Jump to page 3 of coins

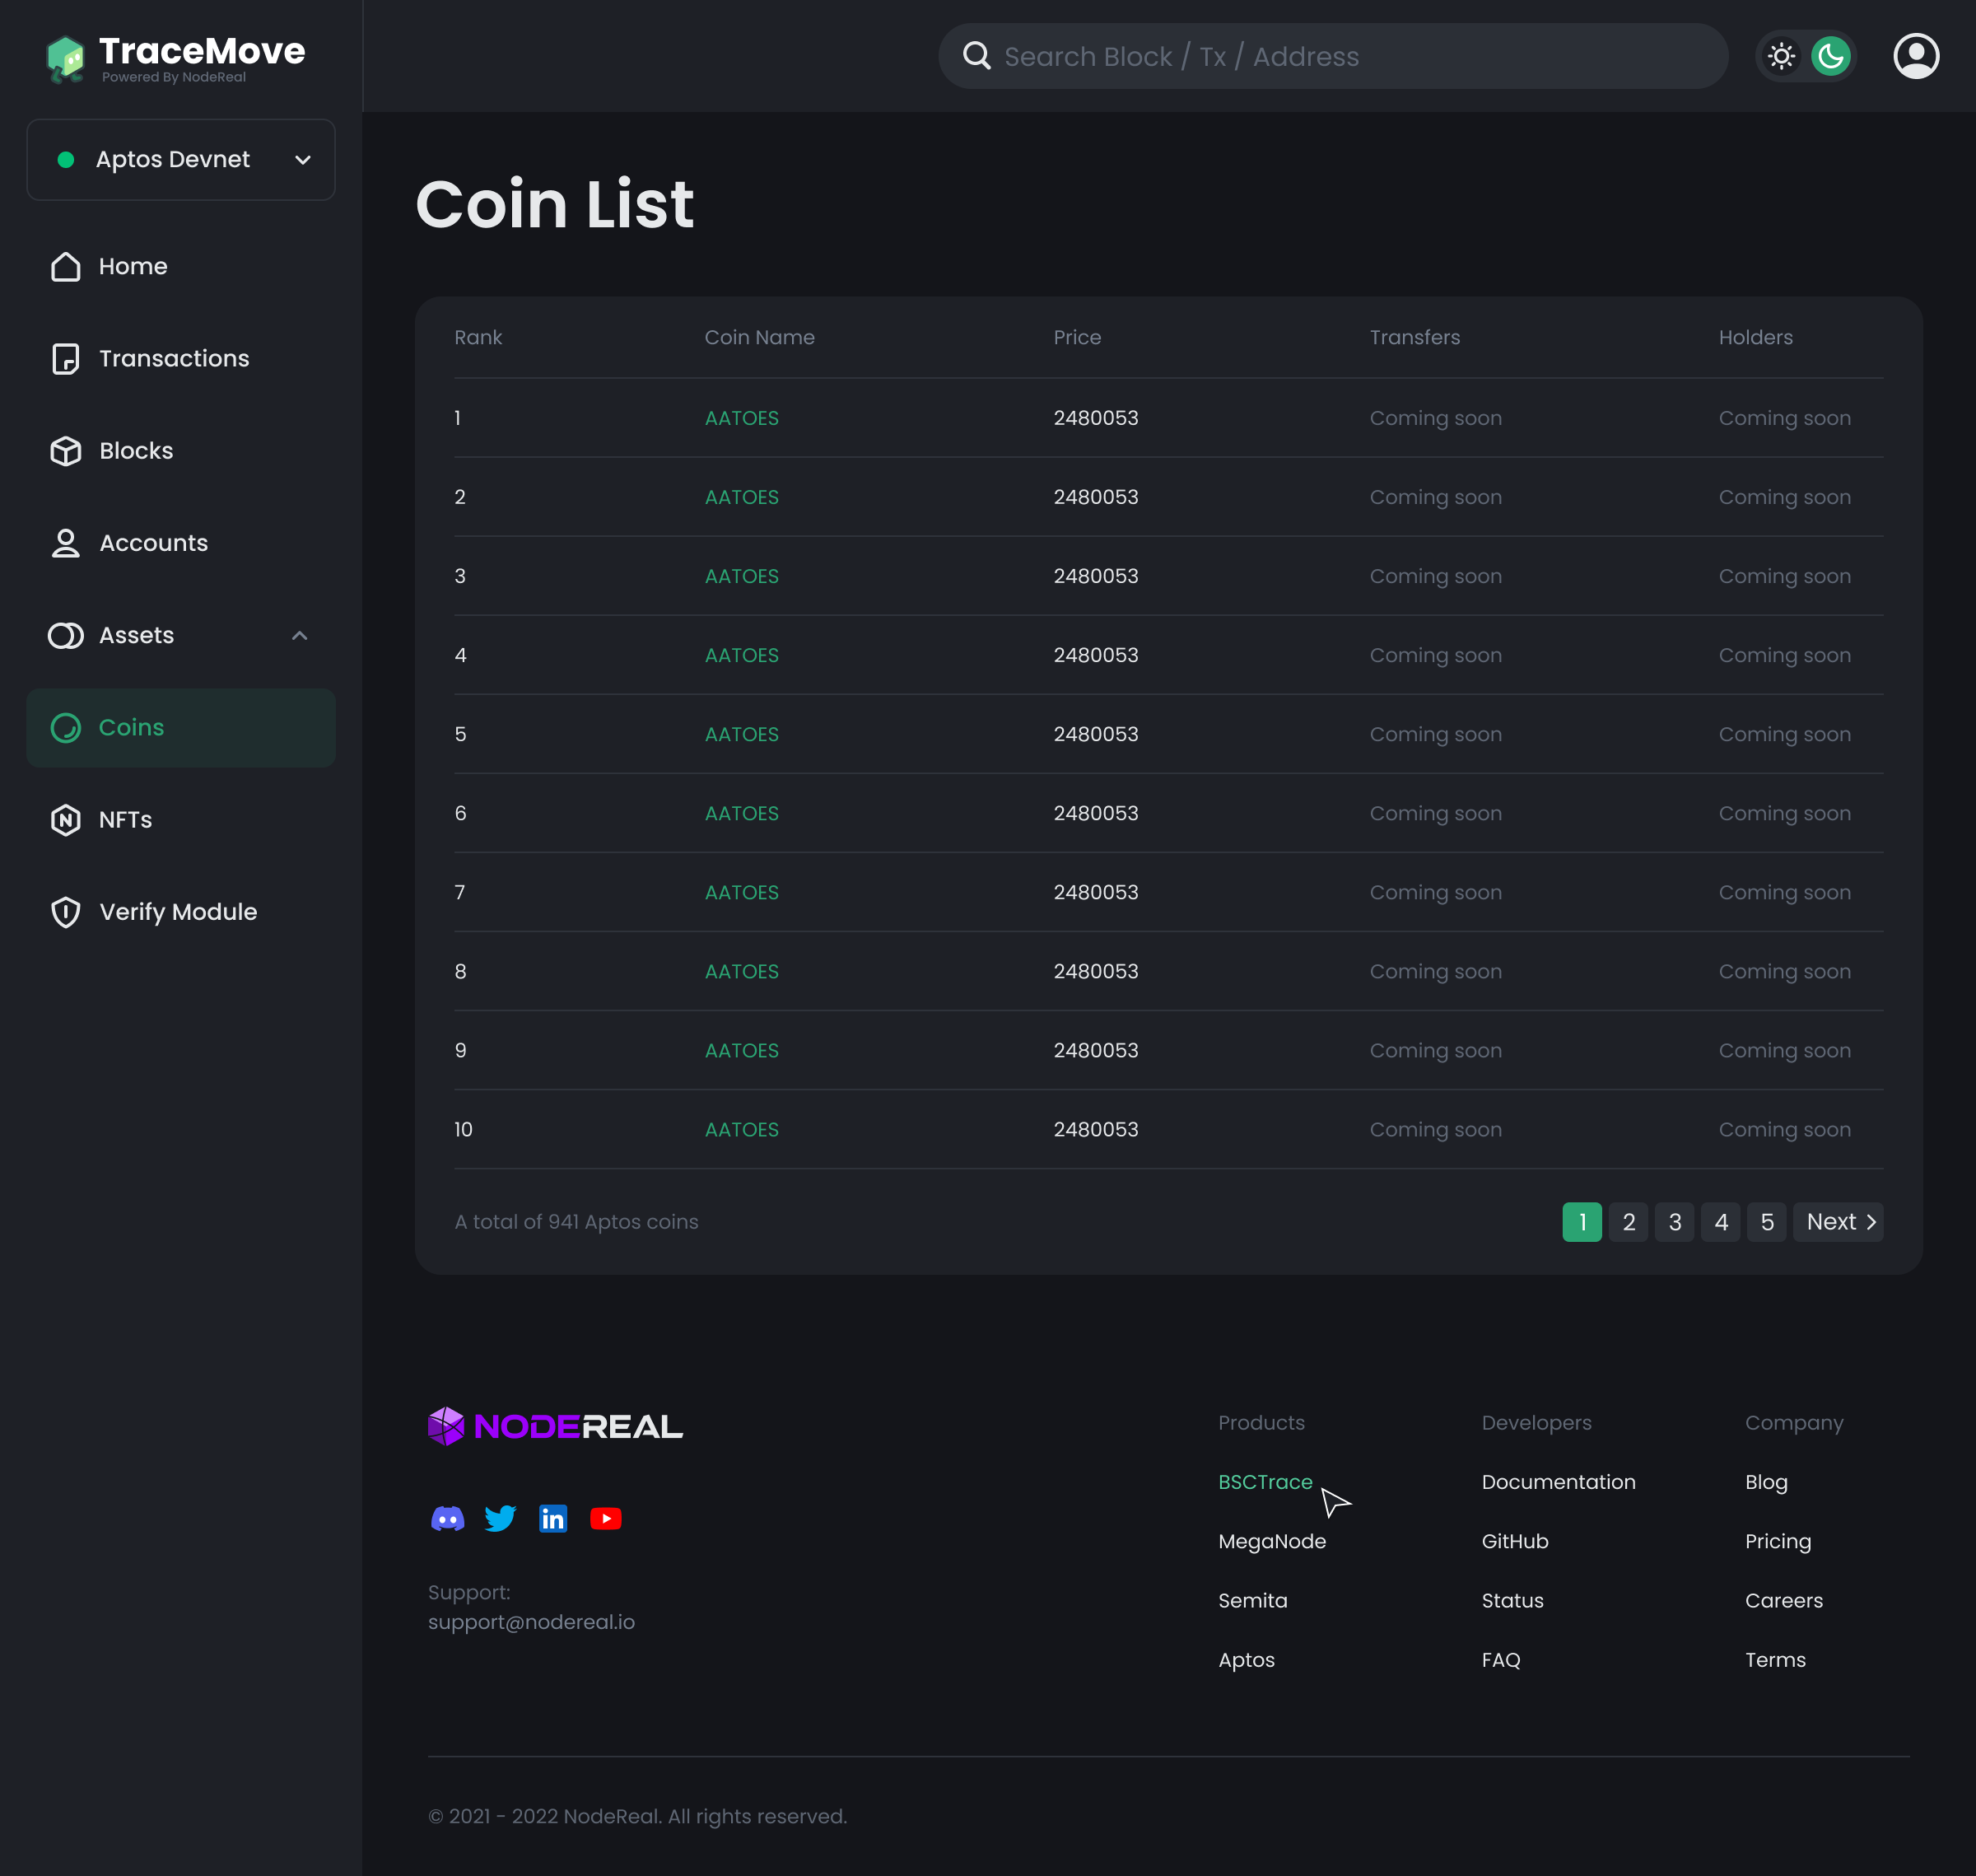1674,1222
